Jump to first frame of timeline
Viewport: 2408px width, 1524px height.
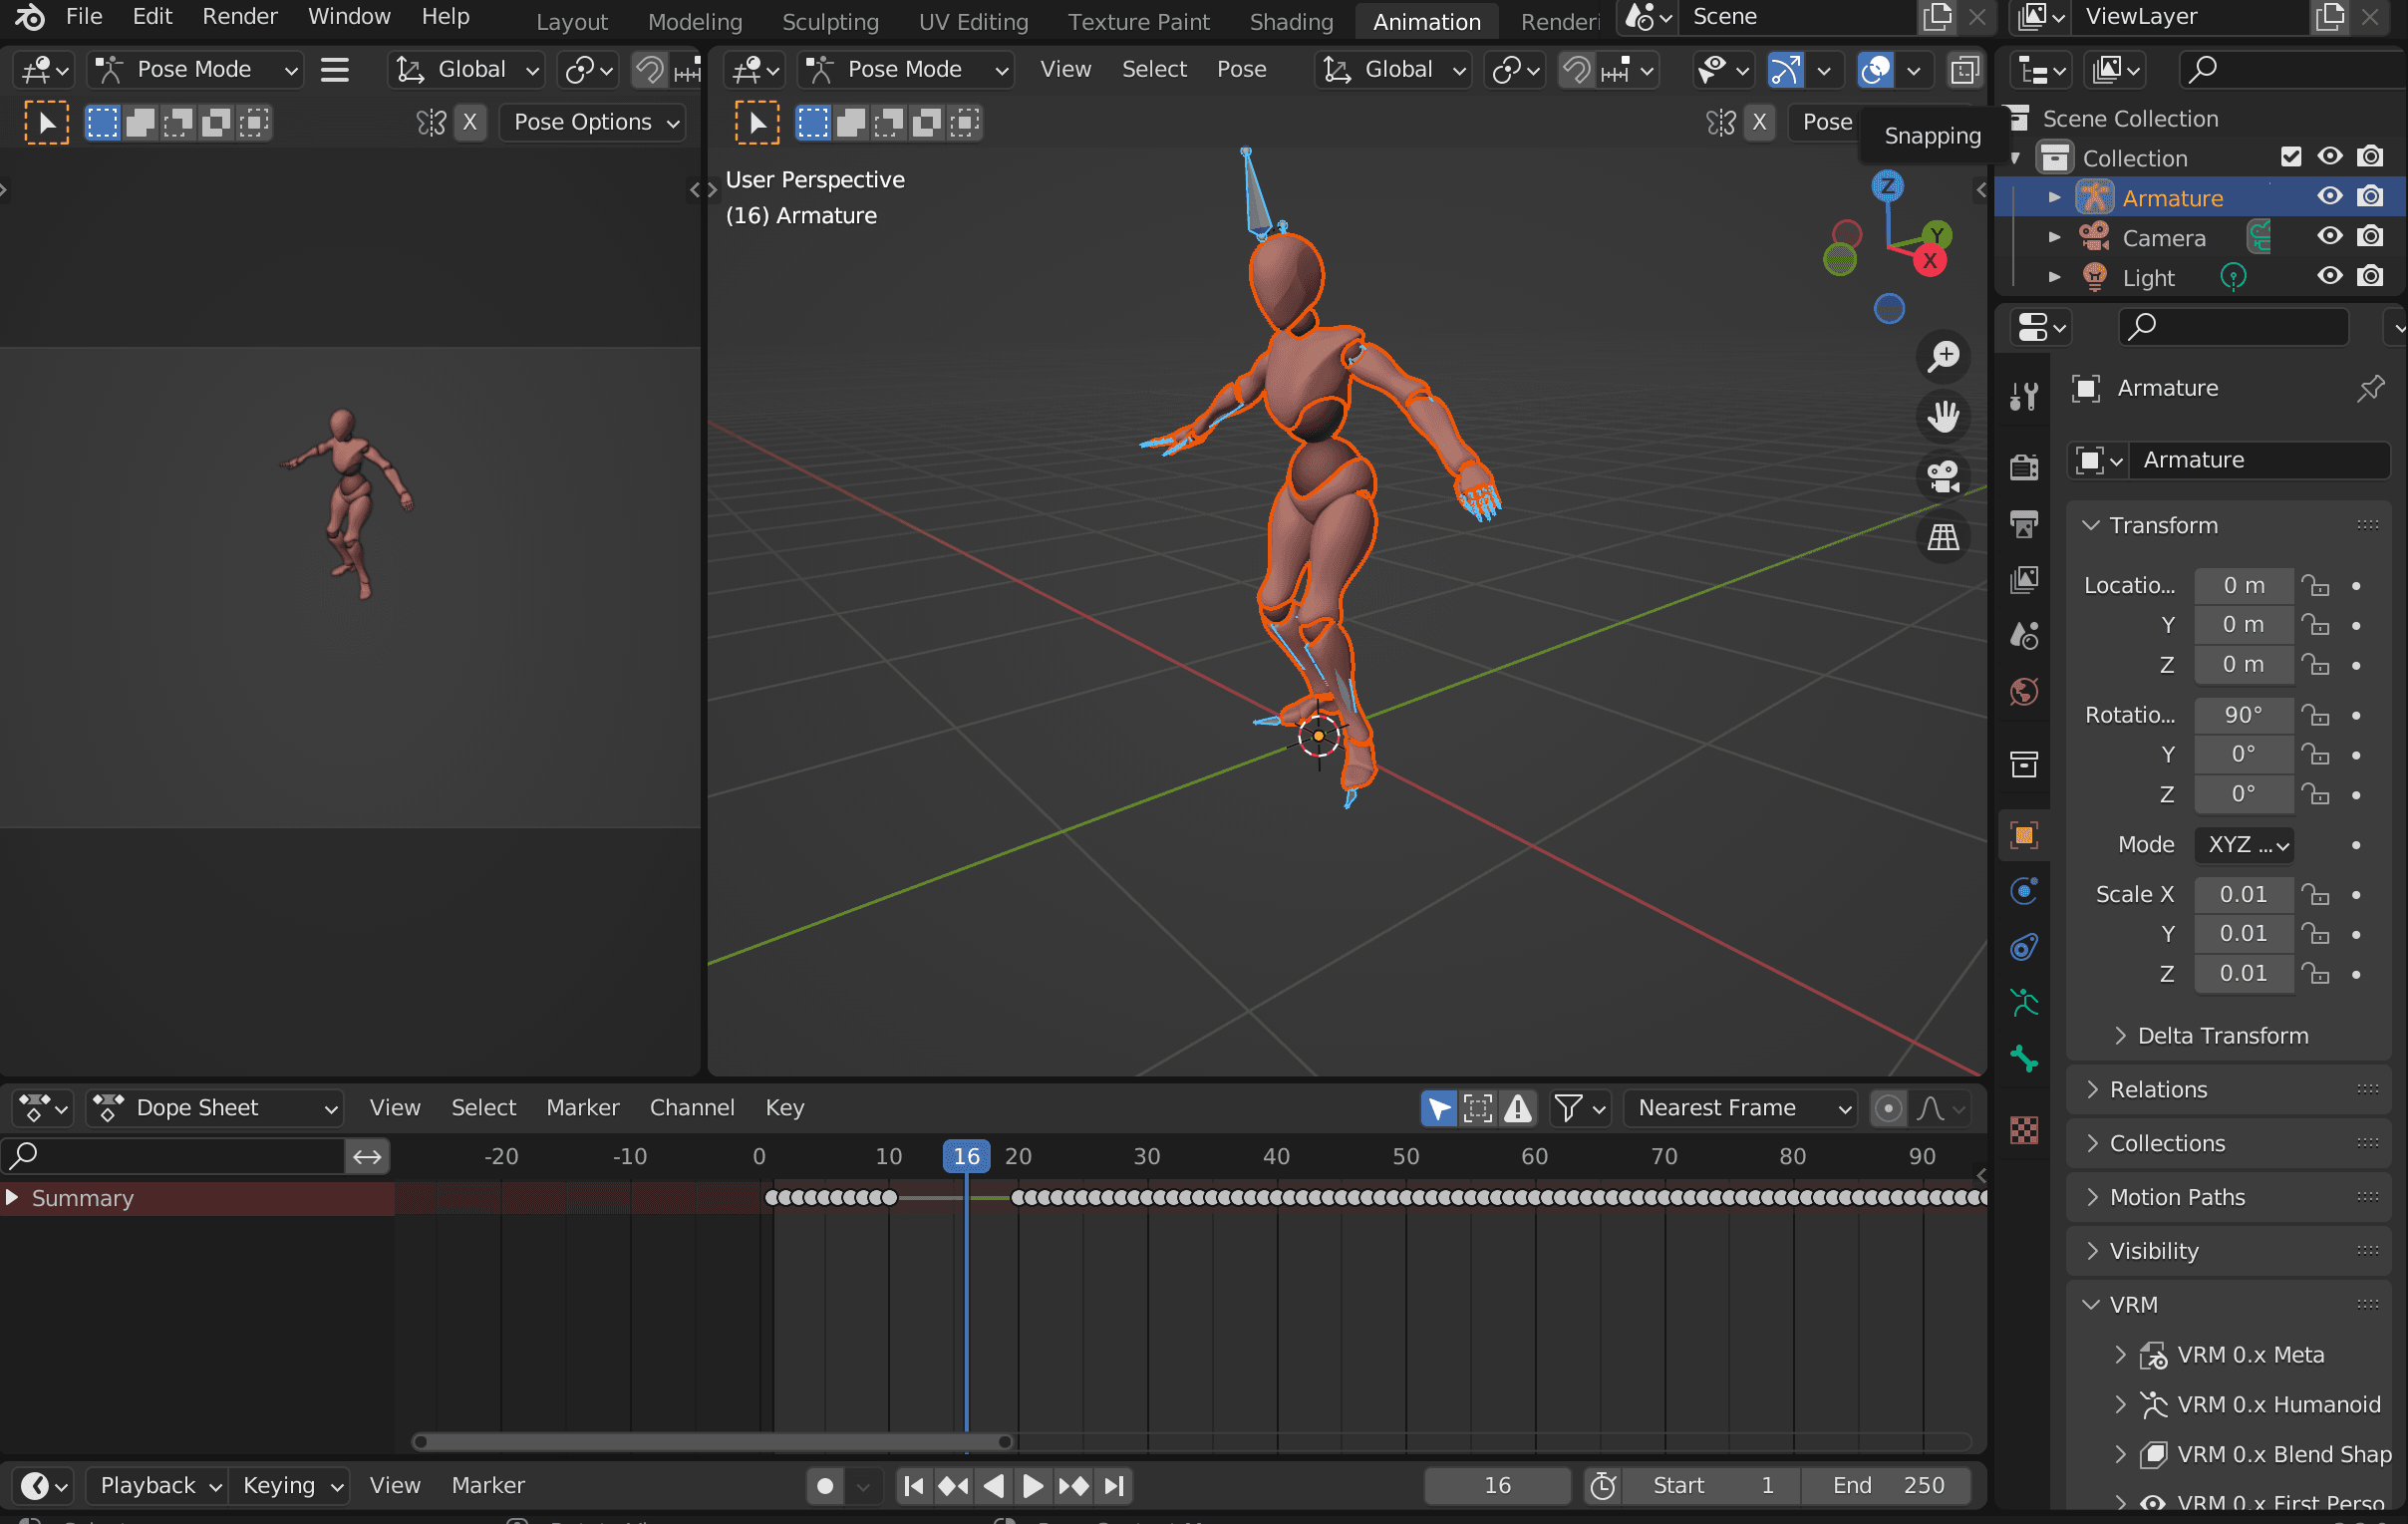click(x=913, y=1486)
